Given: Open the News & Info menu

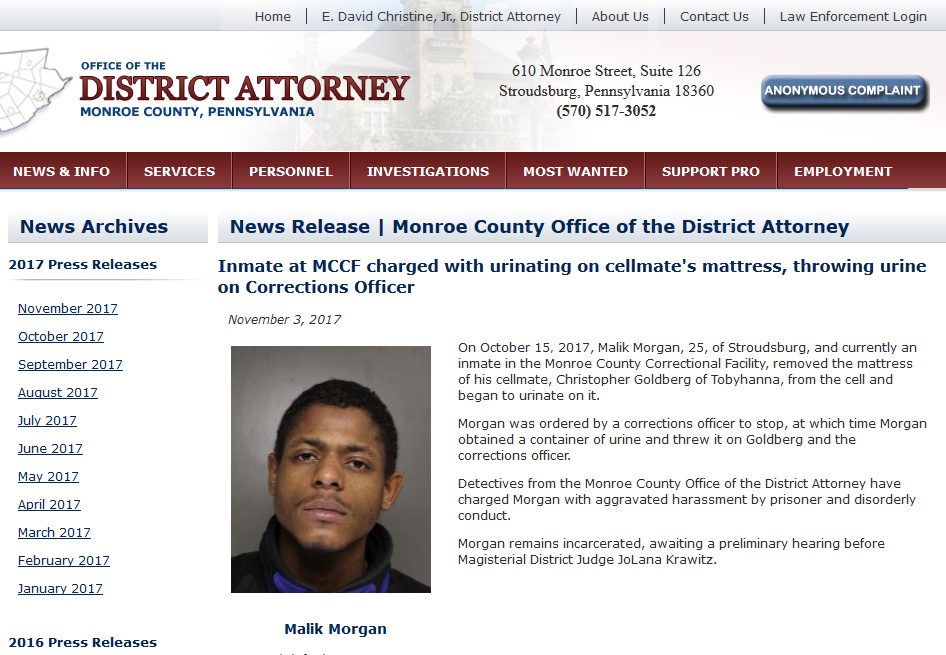Looking at the screenshot, I should tap(62, 171).
